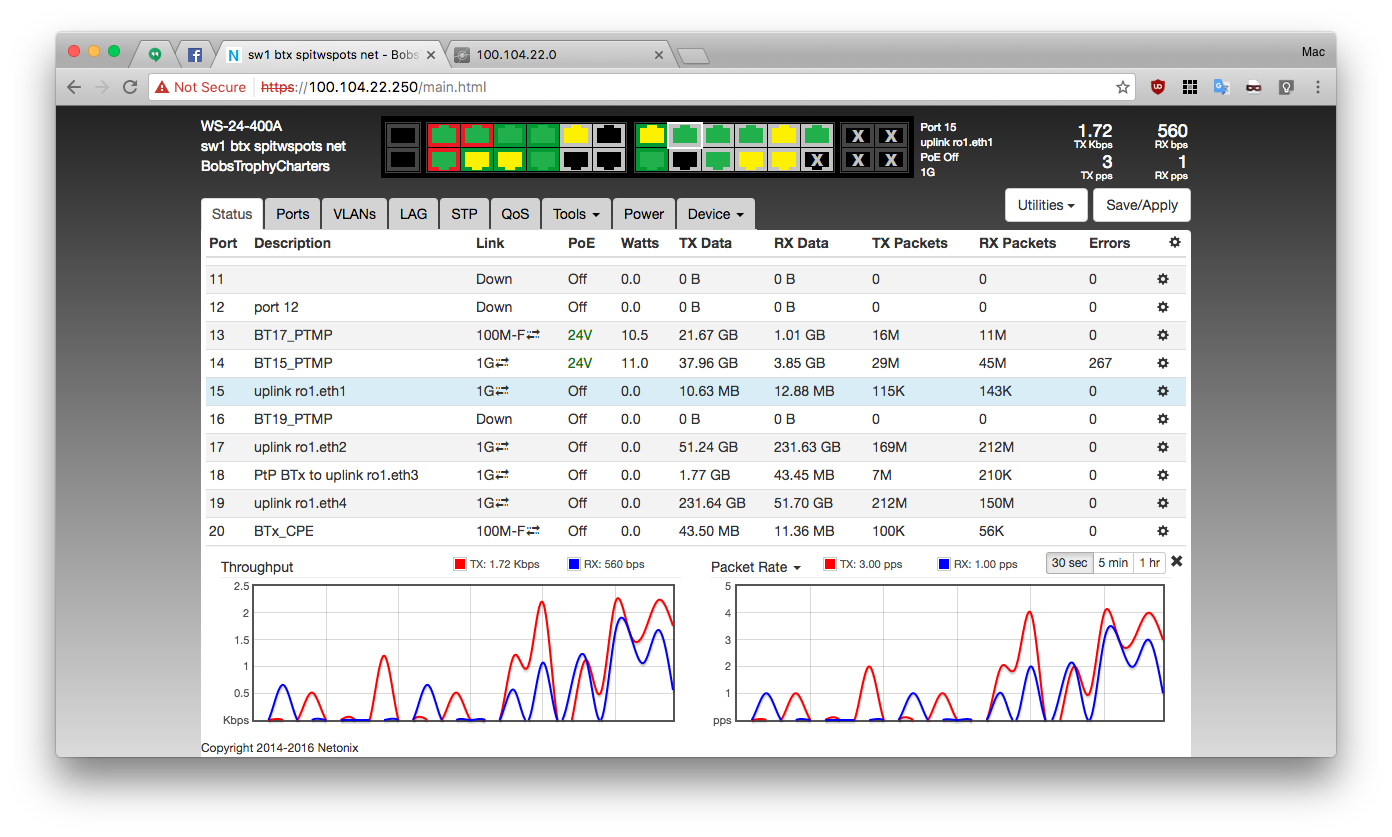Viewport: 1392px width, 837px height.
Task: Close the graph panel with X icon
Action: (x=1177, y=562)
